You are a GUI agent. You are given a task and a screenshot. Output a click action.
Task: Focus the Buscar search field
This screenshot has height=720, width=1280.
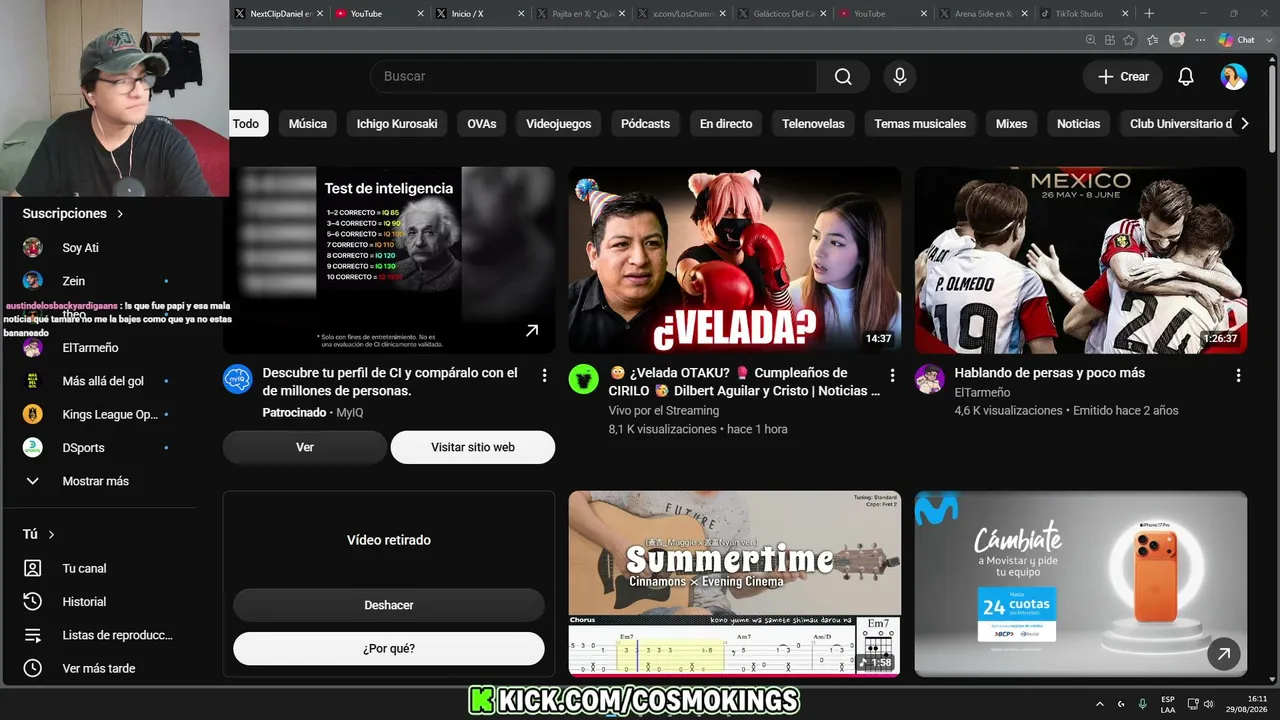click(x=593, y=77)
